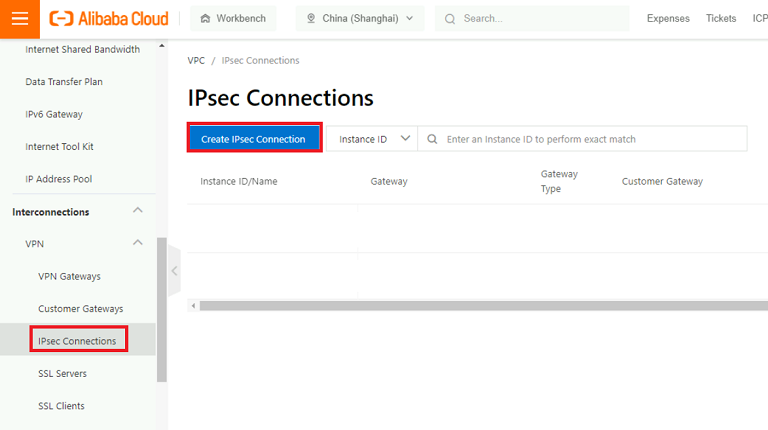This screenshot has width=768, height=430.
Task: Open the China (Shanghai) region dropdown
Action: coord(360,18)
